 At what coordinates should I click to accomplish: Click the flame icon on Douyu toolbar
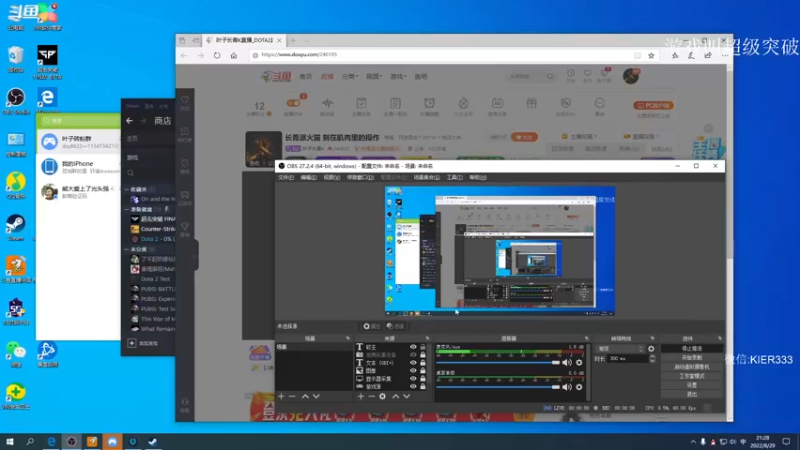pyautogui.click(x=463, y=104)
